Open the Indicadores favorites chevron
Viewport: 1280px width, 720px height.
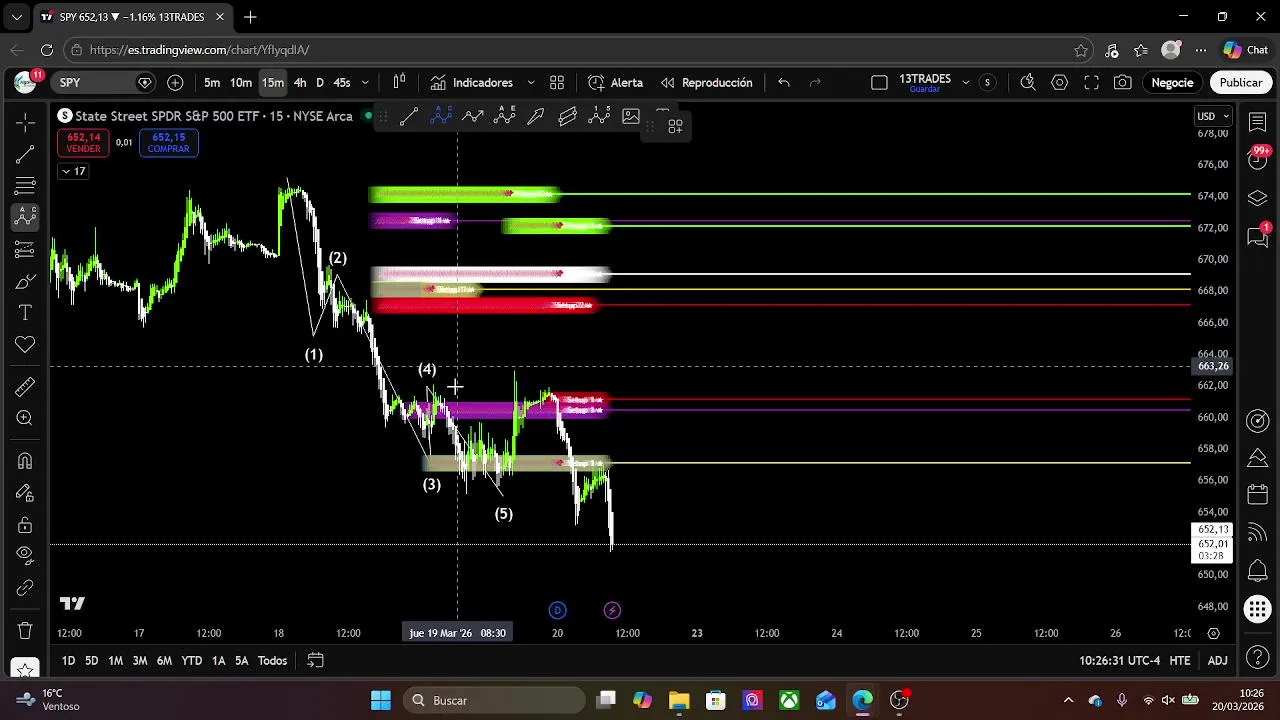(530, 83)
